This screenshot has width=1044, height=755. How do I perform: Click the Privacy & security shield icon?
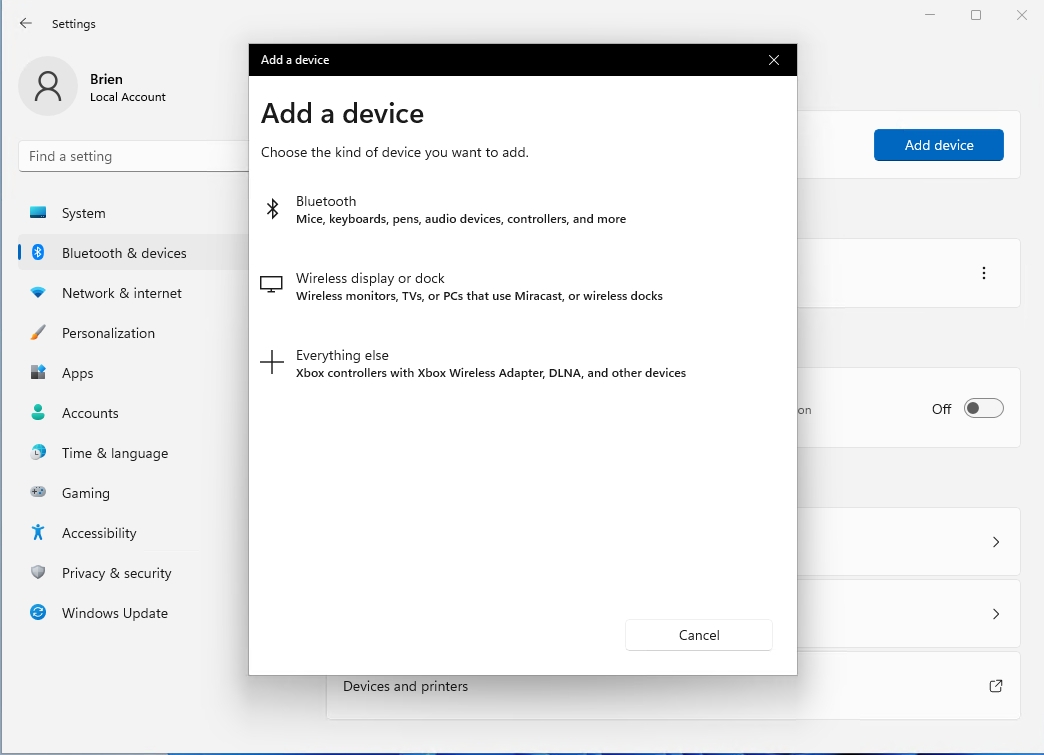(x=37, y=572)
